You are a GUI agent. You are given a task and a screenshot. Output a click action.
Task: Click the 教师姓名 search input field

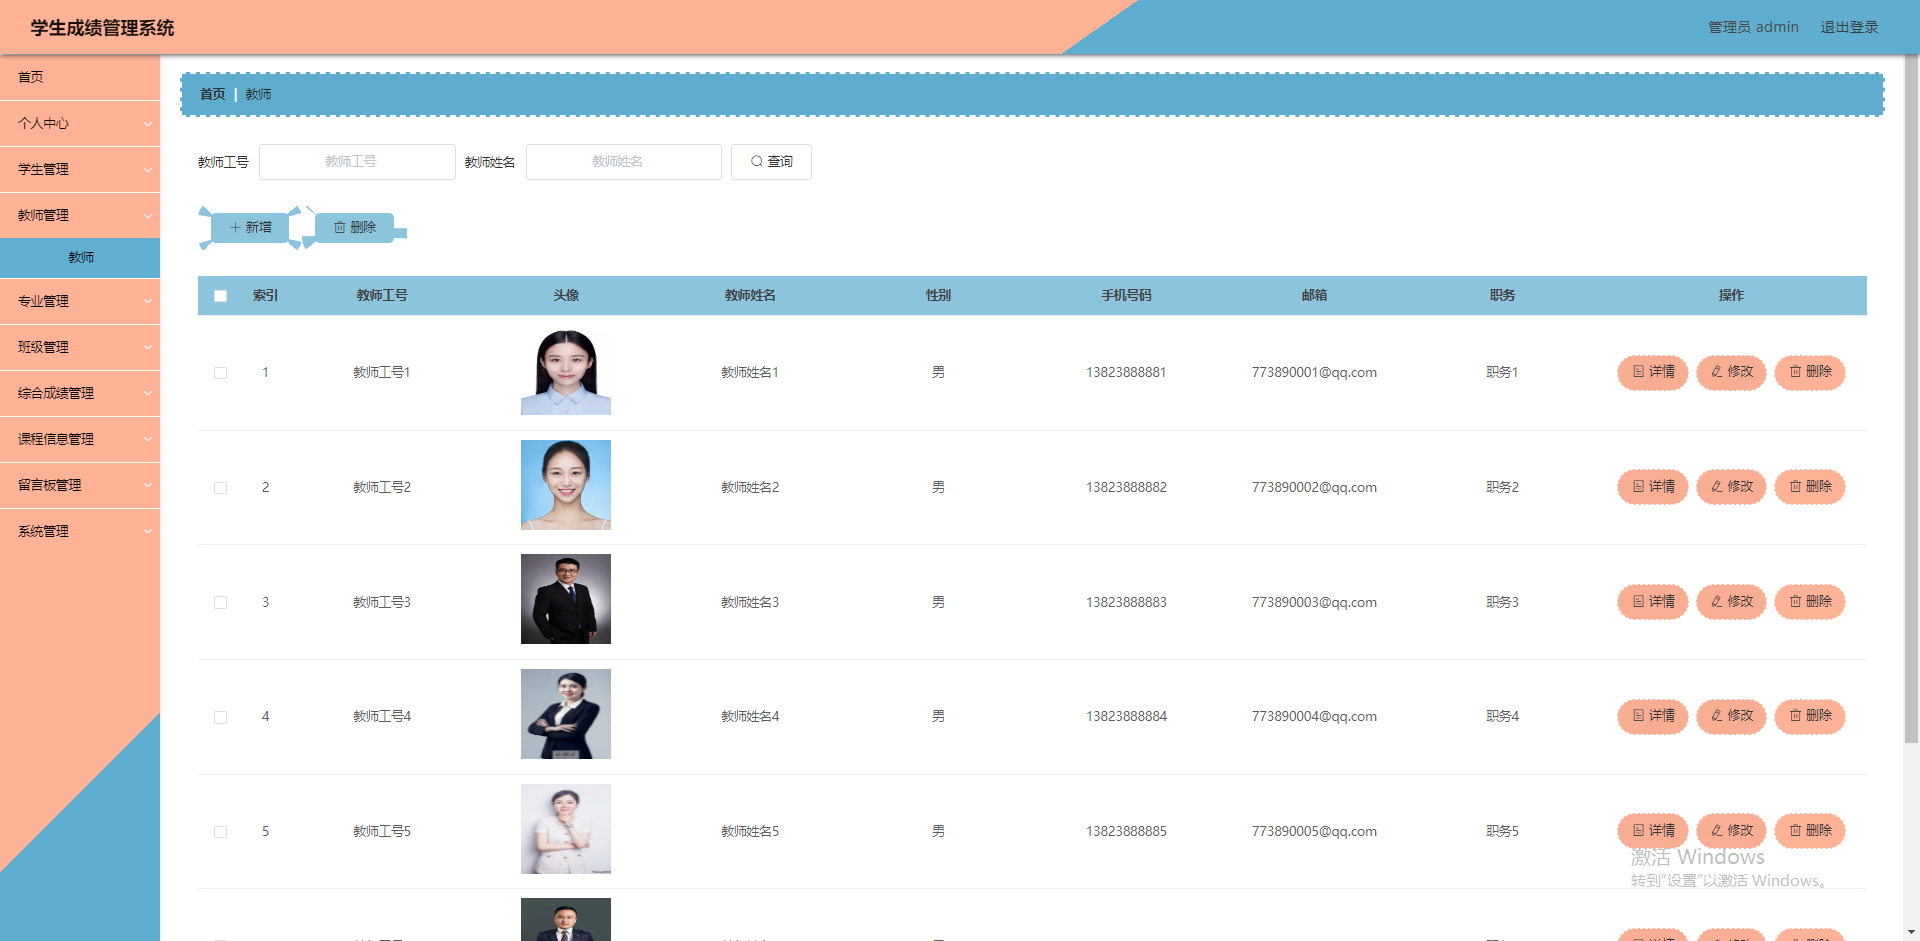tap(623, 161)
